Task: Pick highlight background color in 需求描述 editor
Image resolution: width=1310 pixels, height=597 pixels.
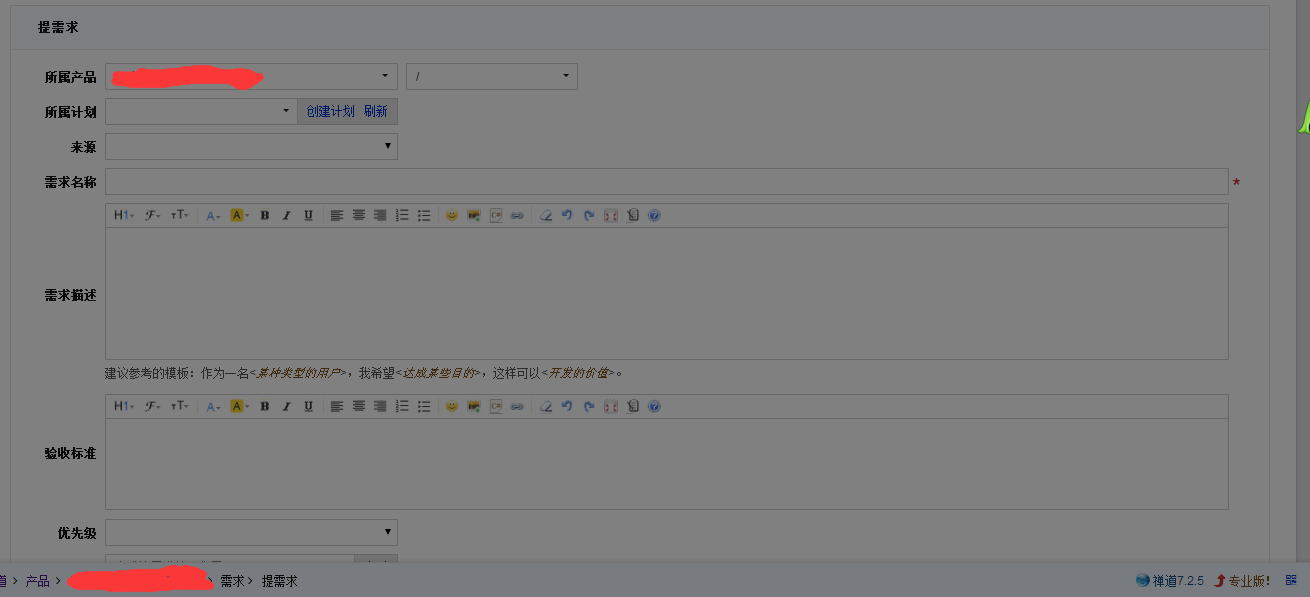Action: coord(239,215)
